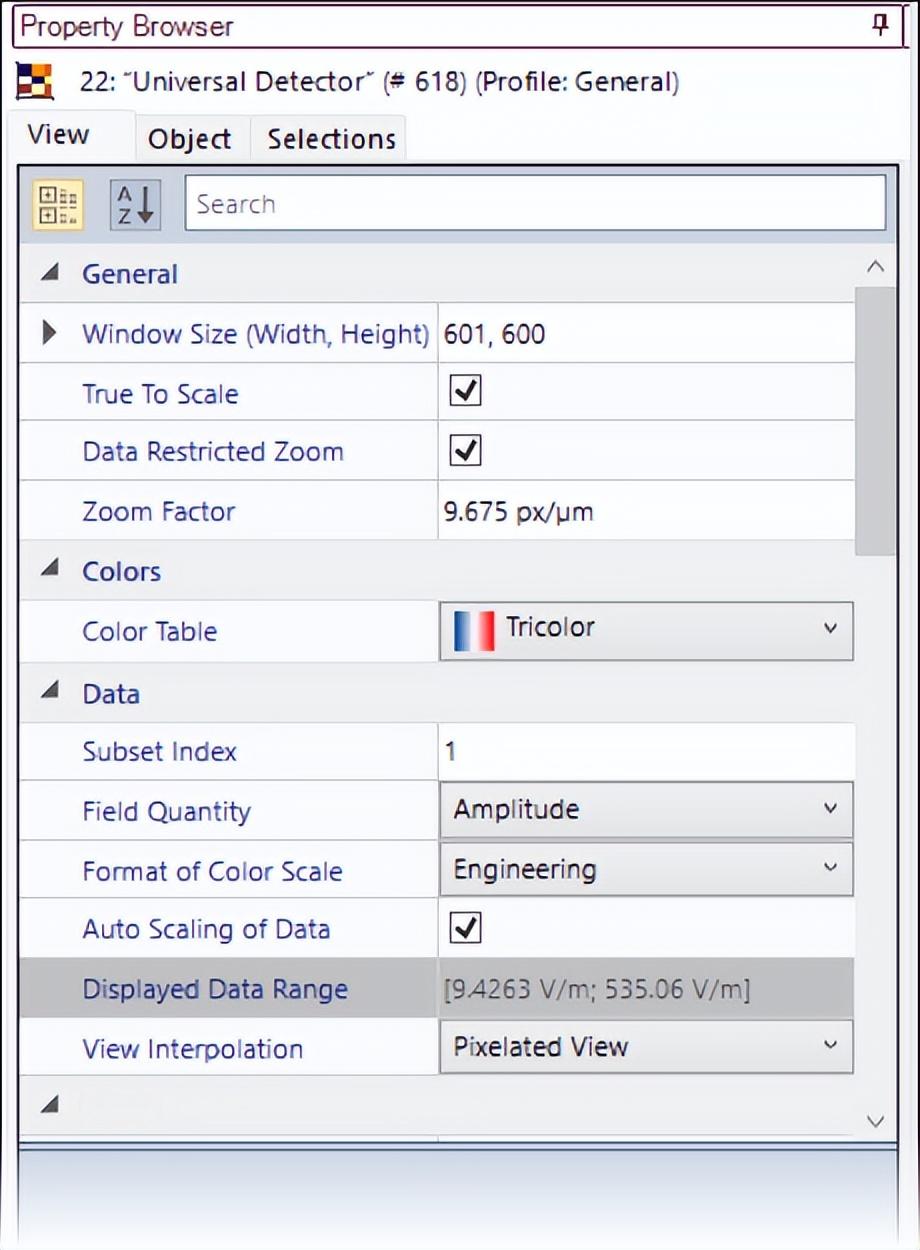This screenshot has width=920, height=1250.
Task: Open the View Interpolation dropdown
Action: [829, 1046]
